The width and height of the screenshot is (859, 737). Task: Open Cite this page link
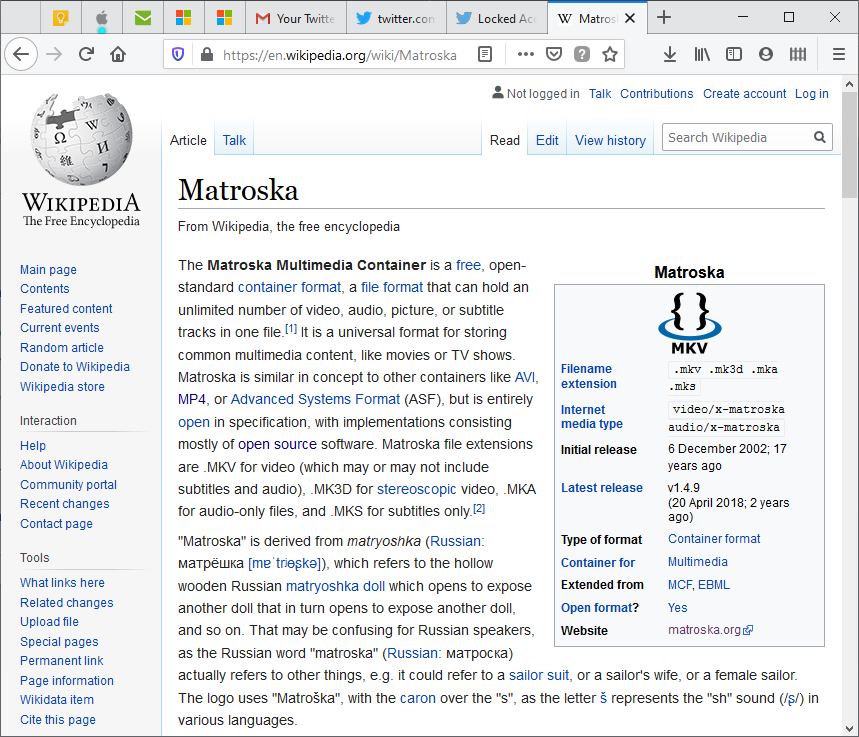[58, 719]
